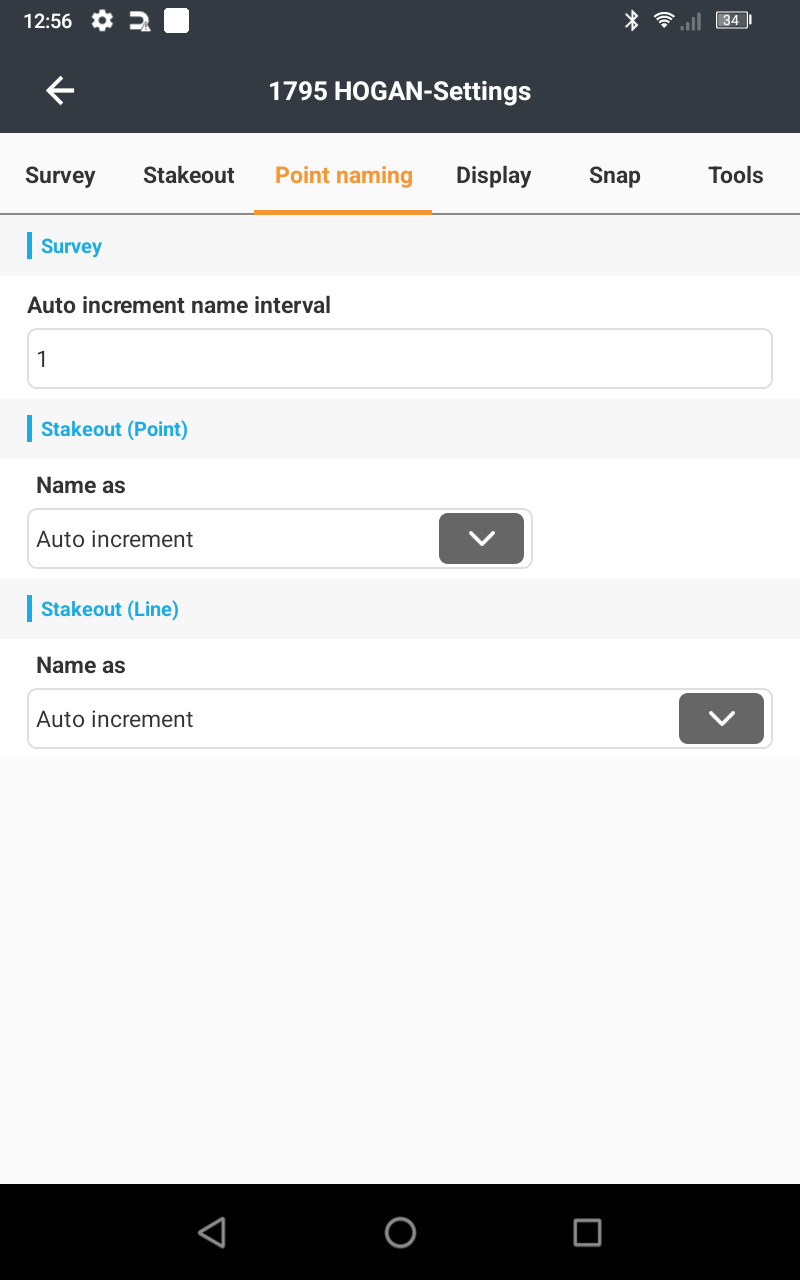Tap the Bluetooth status icon

631,20
